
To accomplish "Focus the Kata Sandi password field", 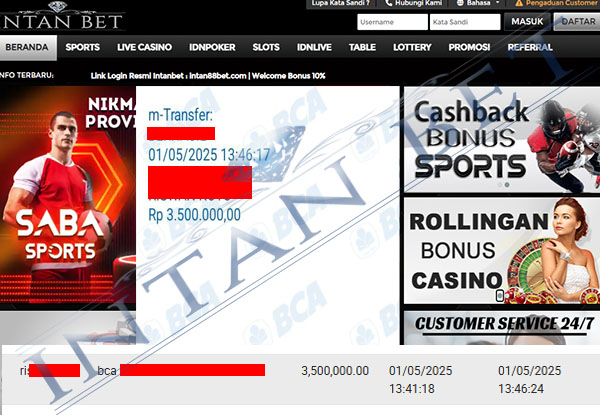I will point(465,22).
